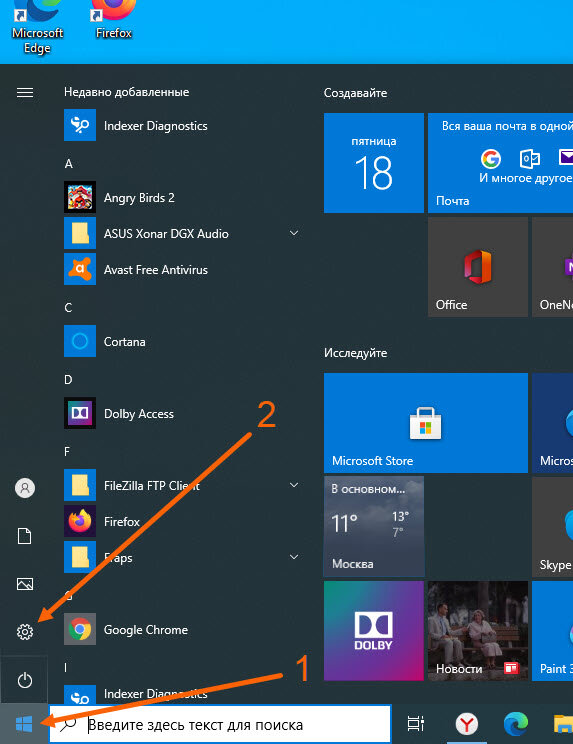The image size is (573, 744).
Task: Click the search magnifier icon in taskbar
Action: click(69, 724)
